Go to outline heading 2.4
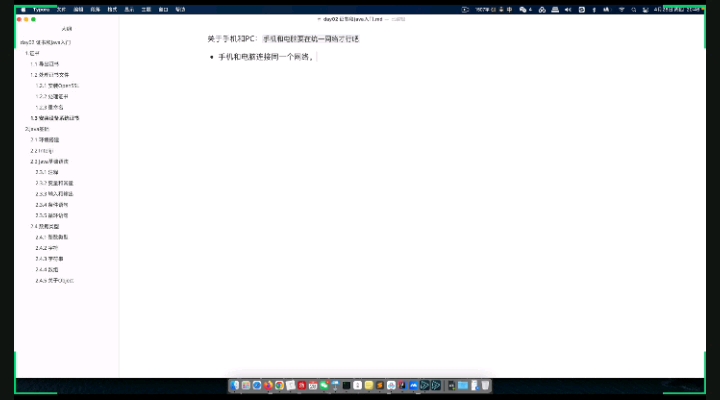720x400 pixels. [x=44, y=226]
